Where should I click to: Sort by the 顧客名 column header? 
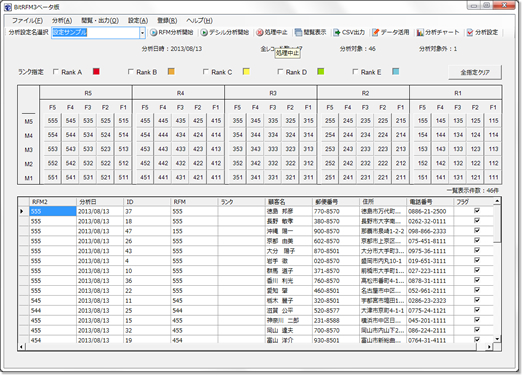[x=288, y=202]
